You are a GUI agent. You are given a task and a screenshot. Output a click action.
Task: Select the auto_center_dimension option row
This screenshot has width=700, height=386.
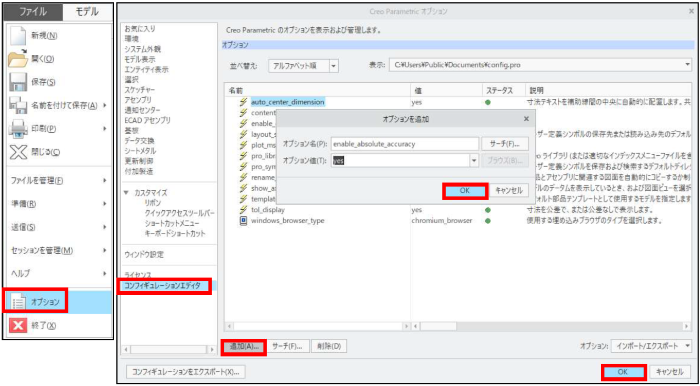tap(288, 102)
